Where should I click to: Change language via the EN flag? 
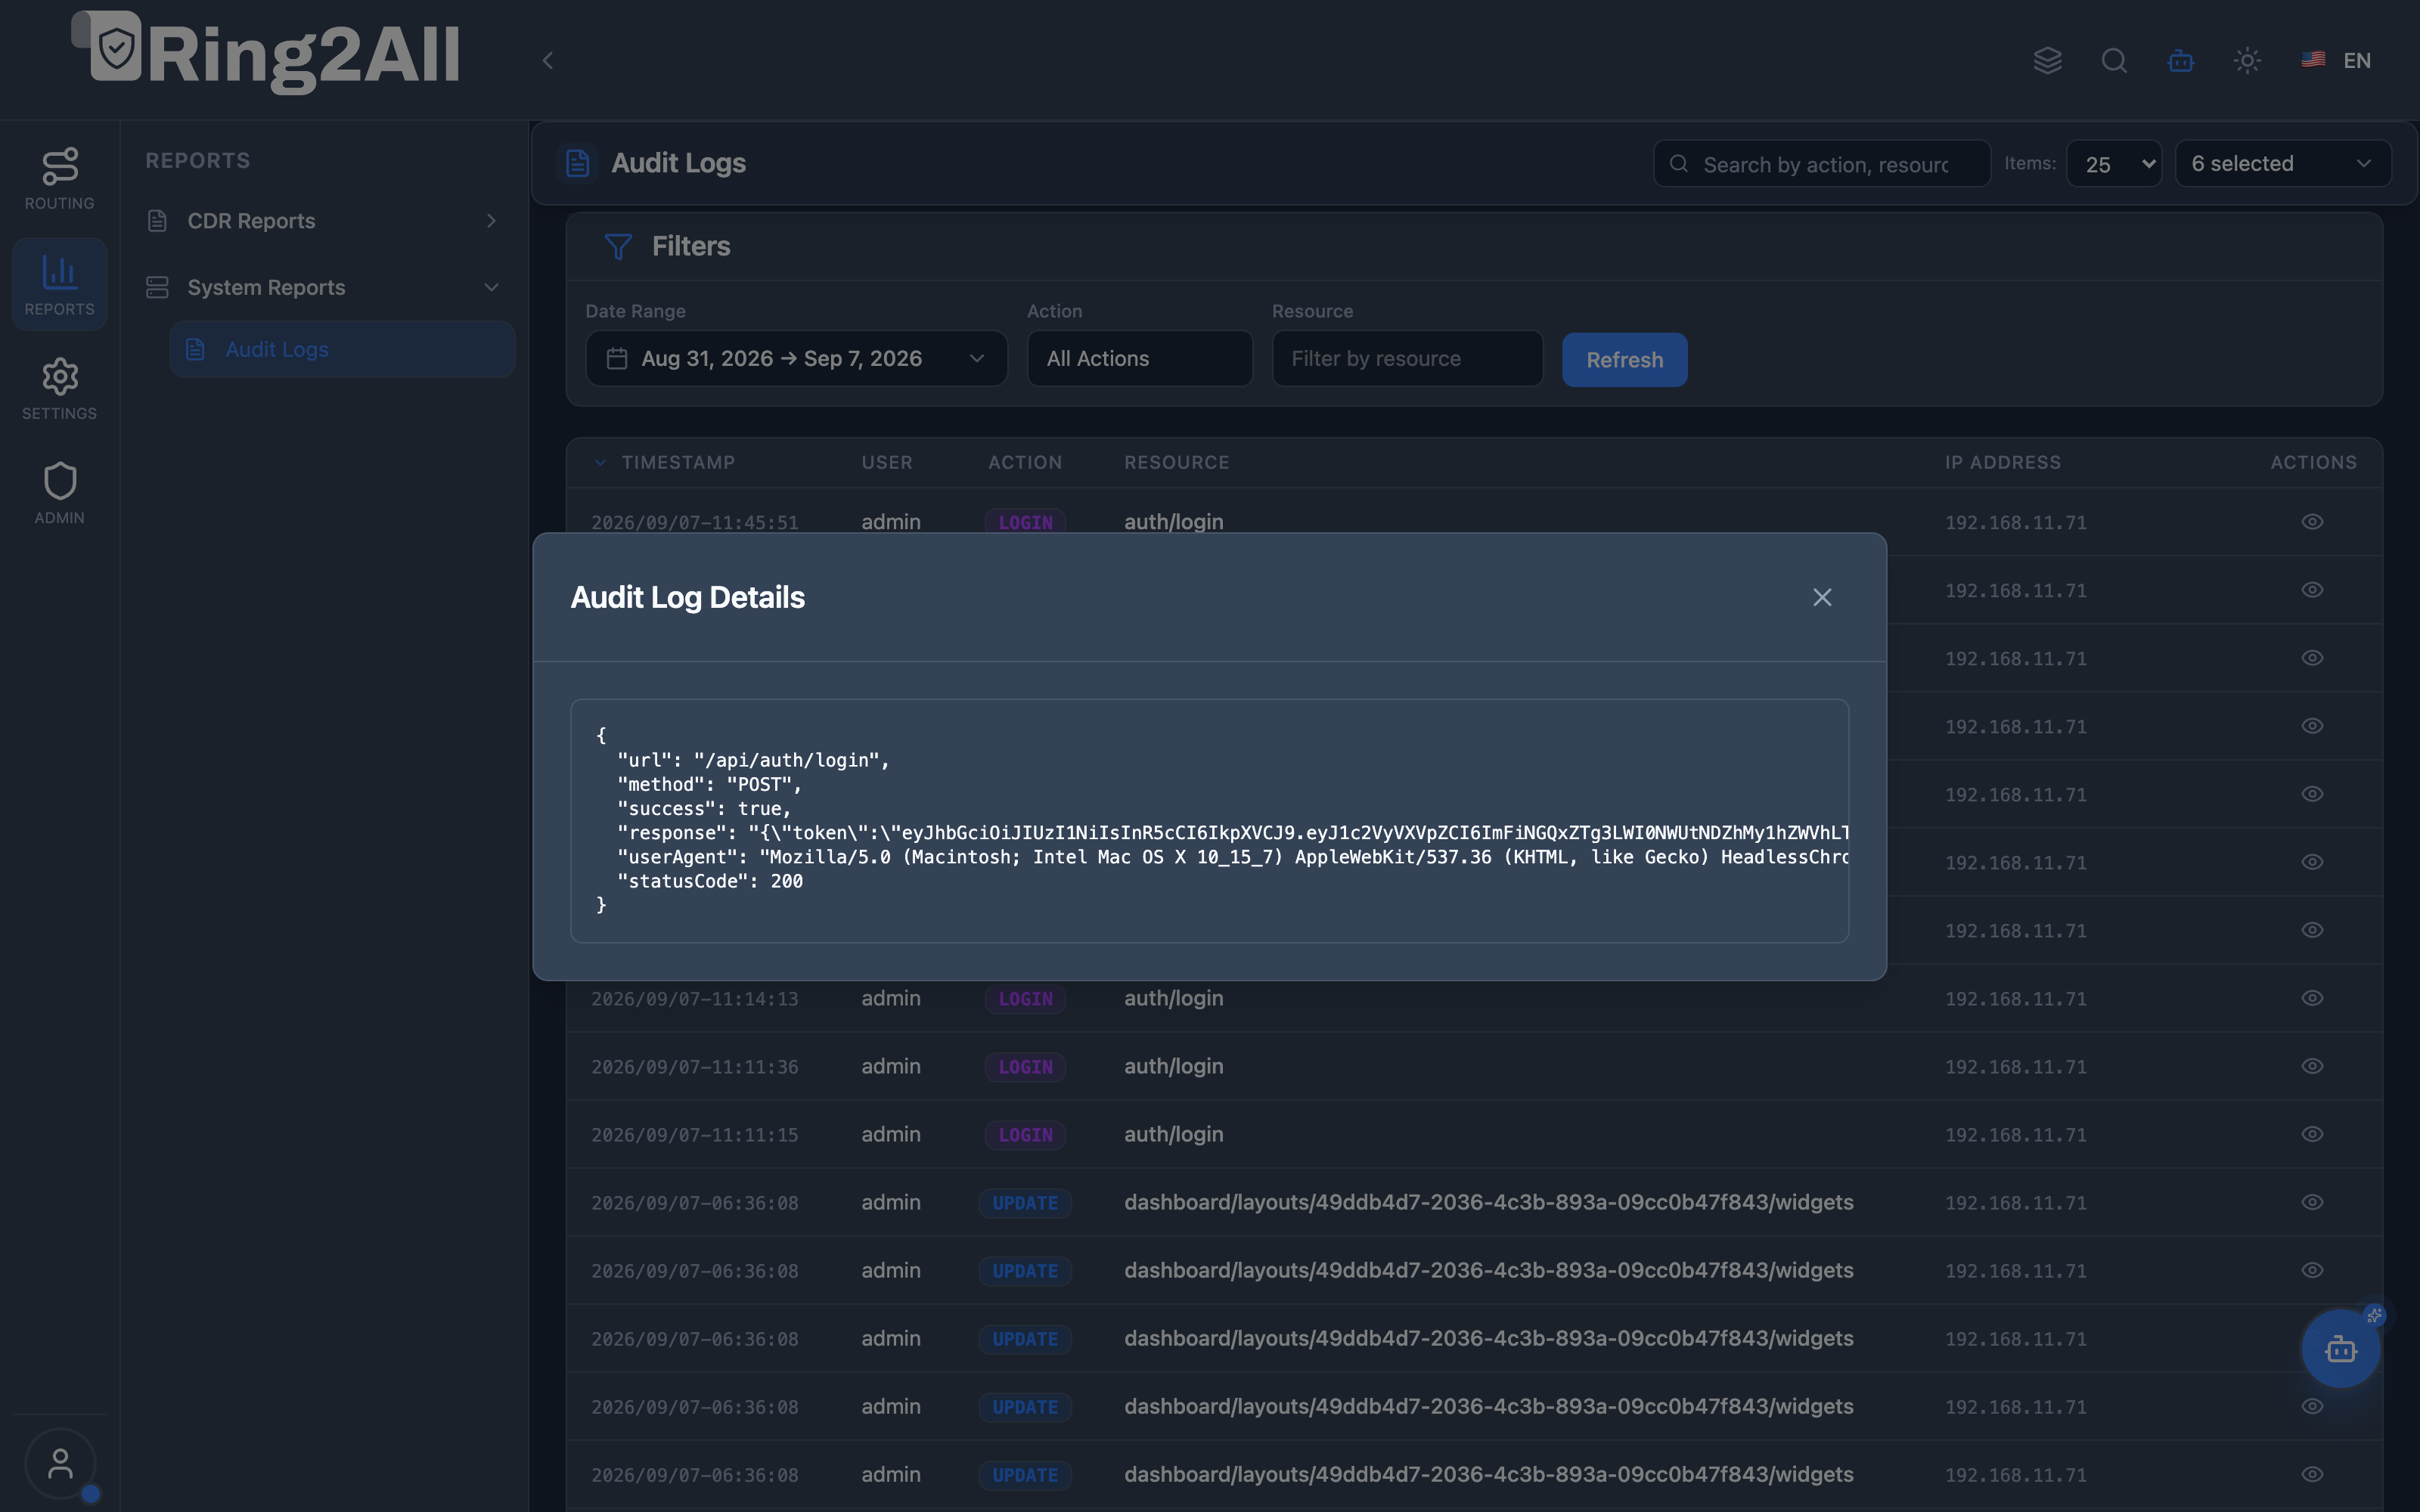[2336, 60]
